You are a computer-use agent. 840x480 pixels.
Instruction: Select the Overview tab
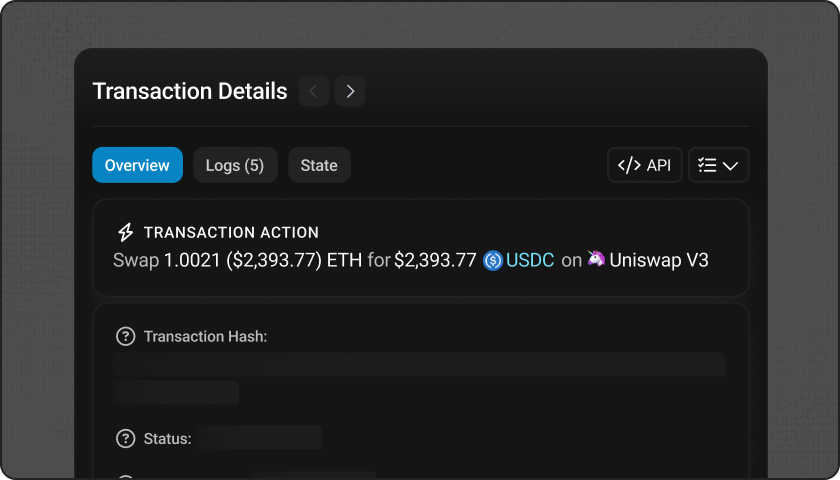click(137, 165)
